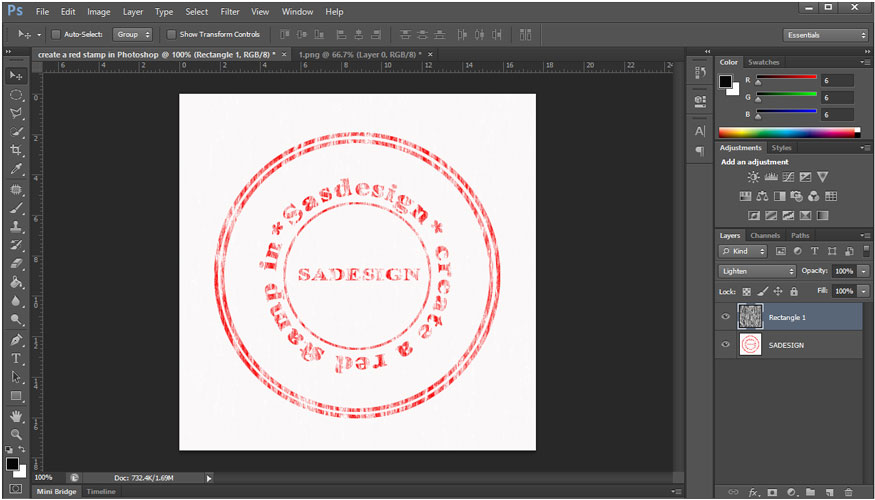Viewport: 875px width, 500px height.
Task: Expand the Group auto-select dropdown
Action: tap(132, 34)
